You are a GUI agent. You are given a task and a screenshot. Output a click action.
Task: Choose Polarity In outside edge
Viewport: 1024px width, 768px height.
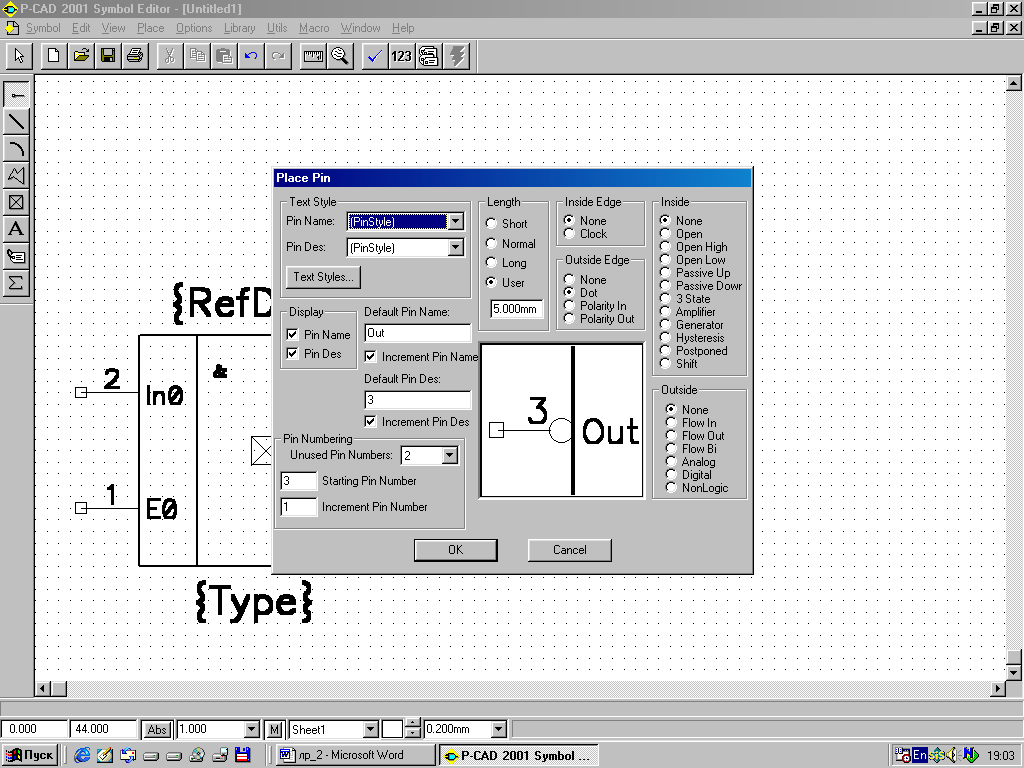569,305
